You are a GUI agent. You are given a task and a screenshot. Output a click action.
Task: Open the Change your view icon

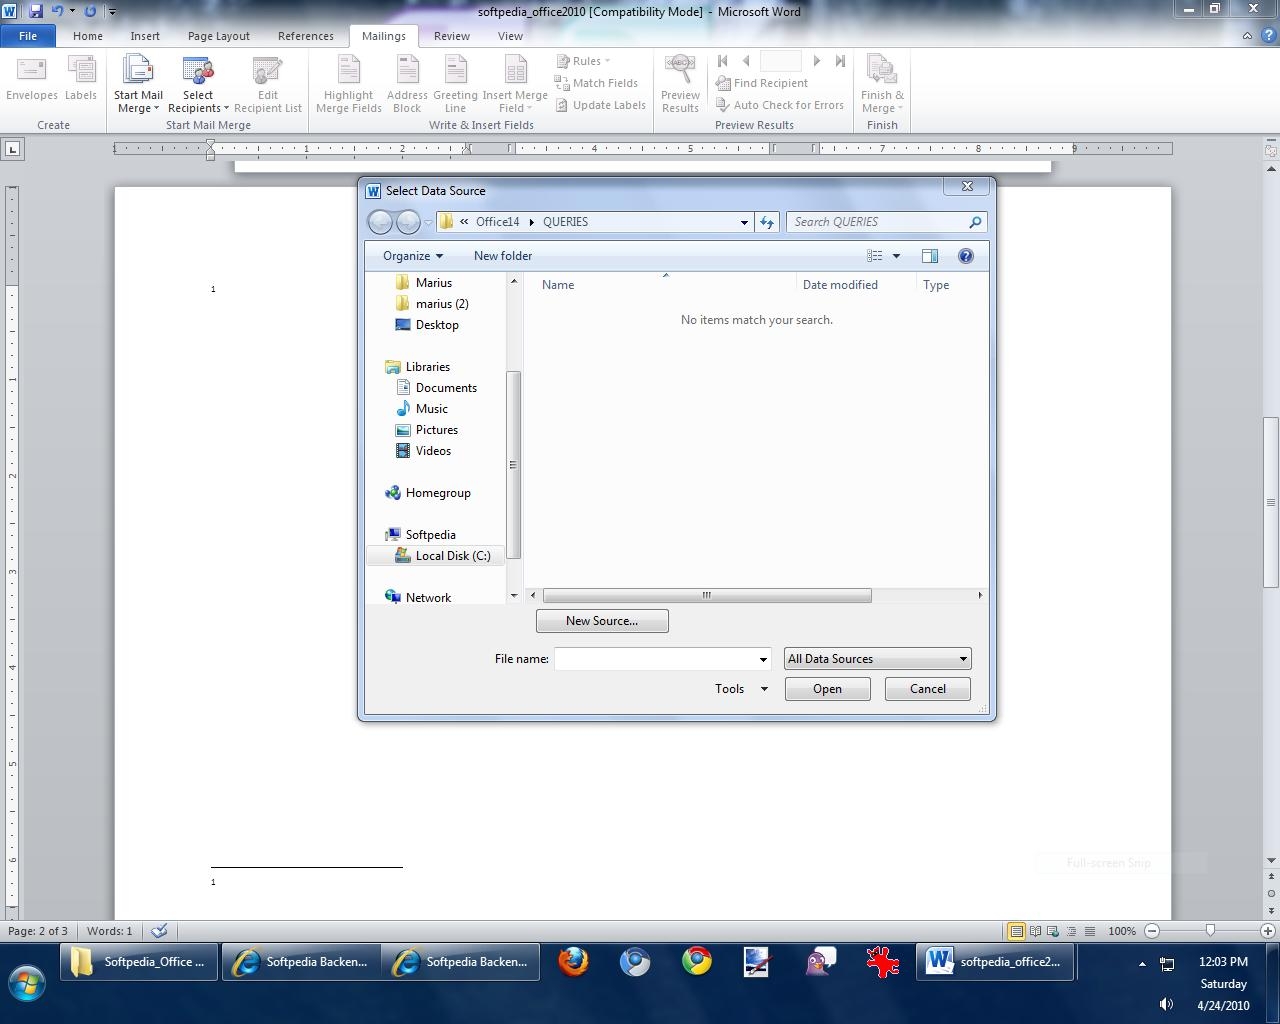[x=875, y=256]
